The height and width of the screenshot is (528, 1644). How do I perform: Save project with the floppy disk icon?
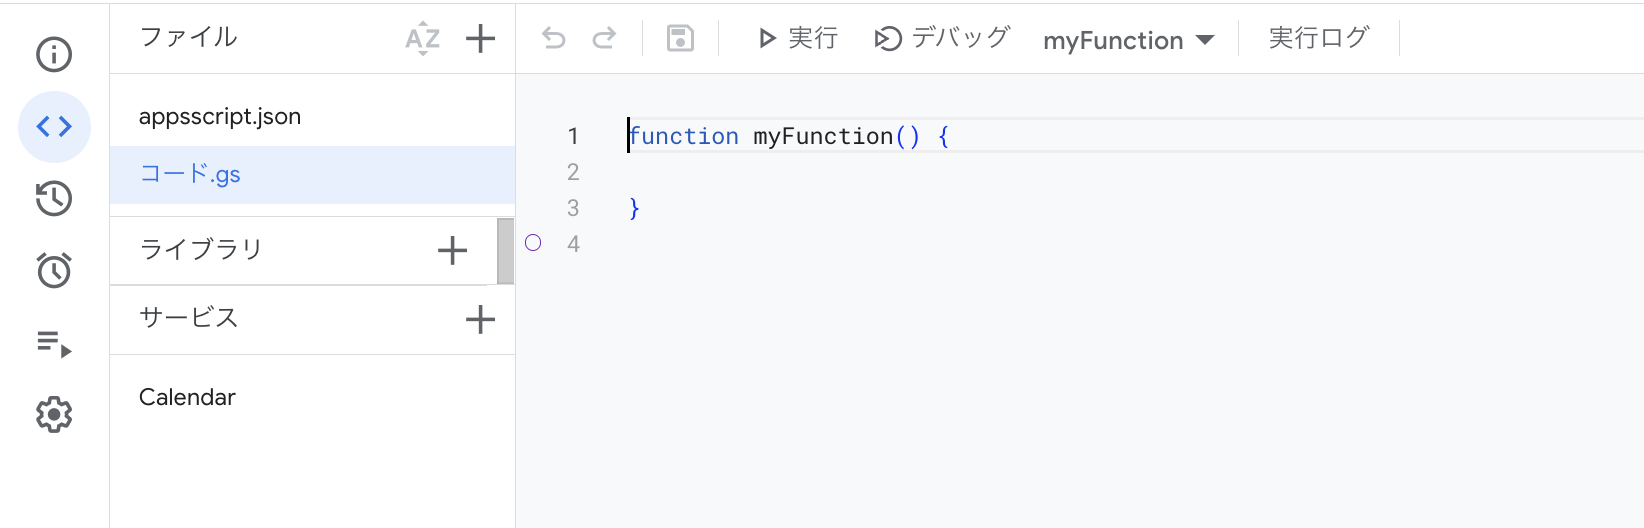click(680, 39)
